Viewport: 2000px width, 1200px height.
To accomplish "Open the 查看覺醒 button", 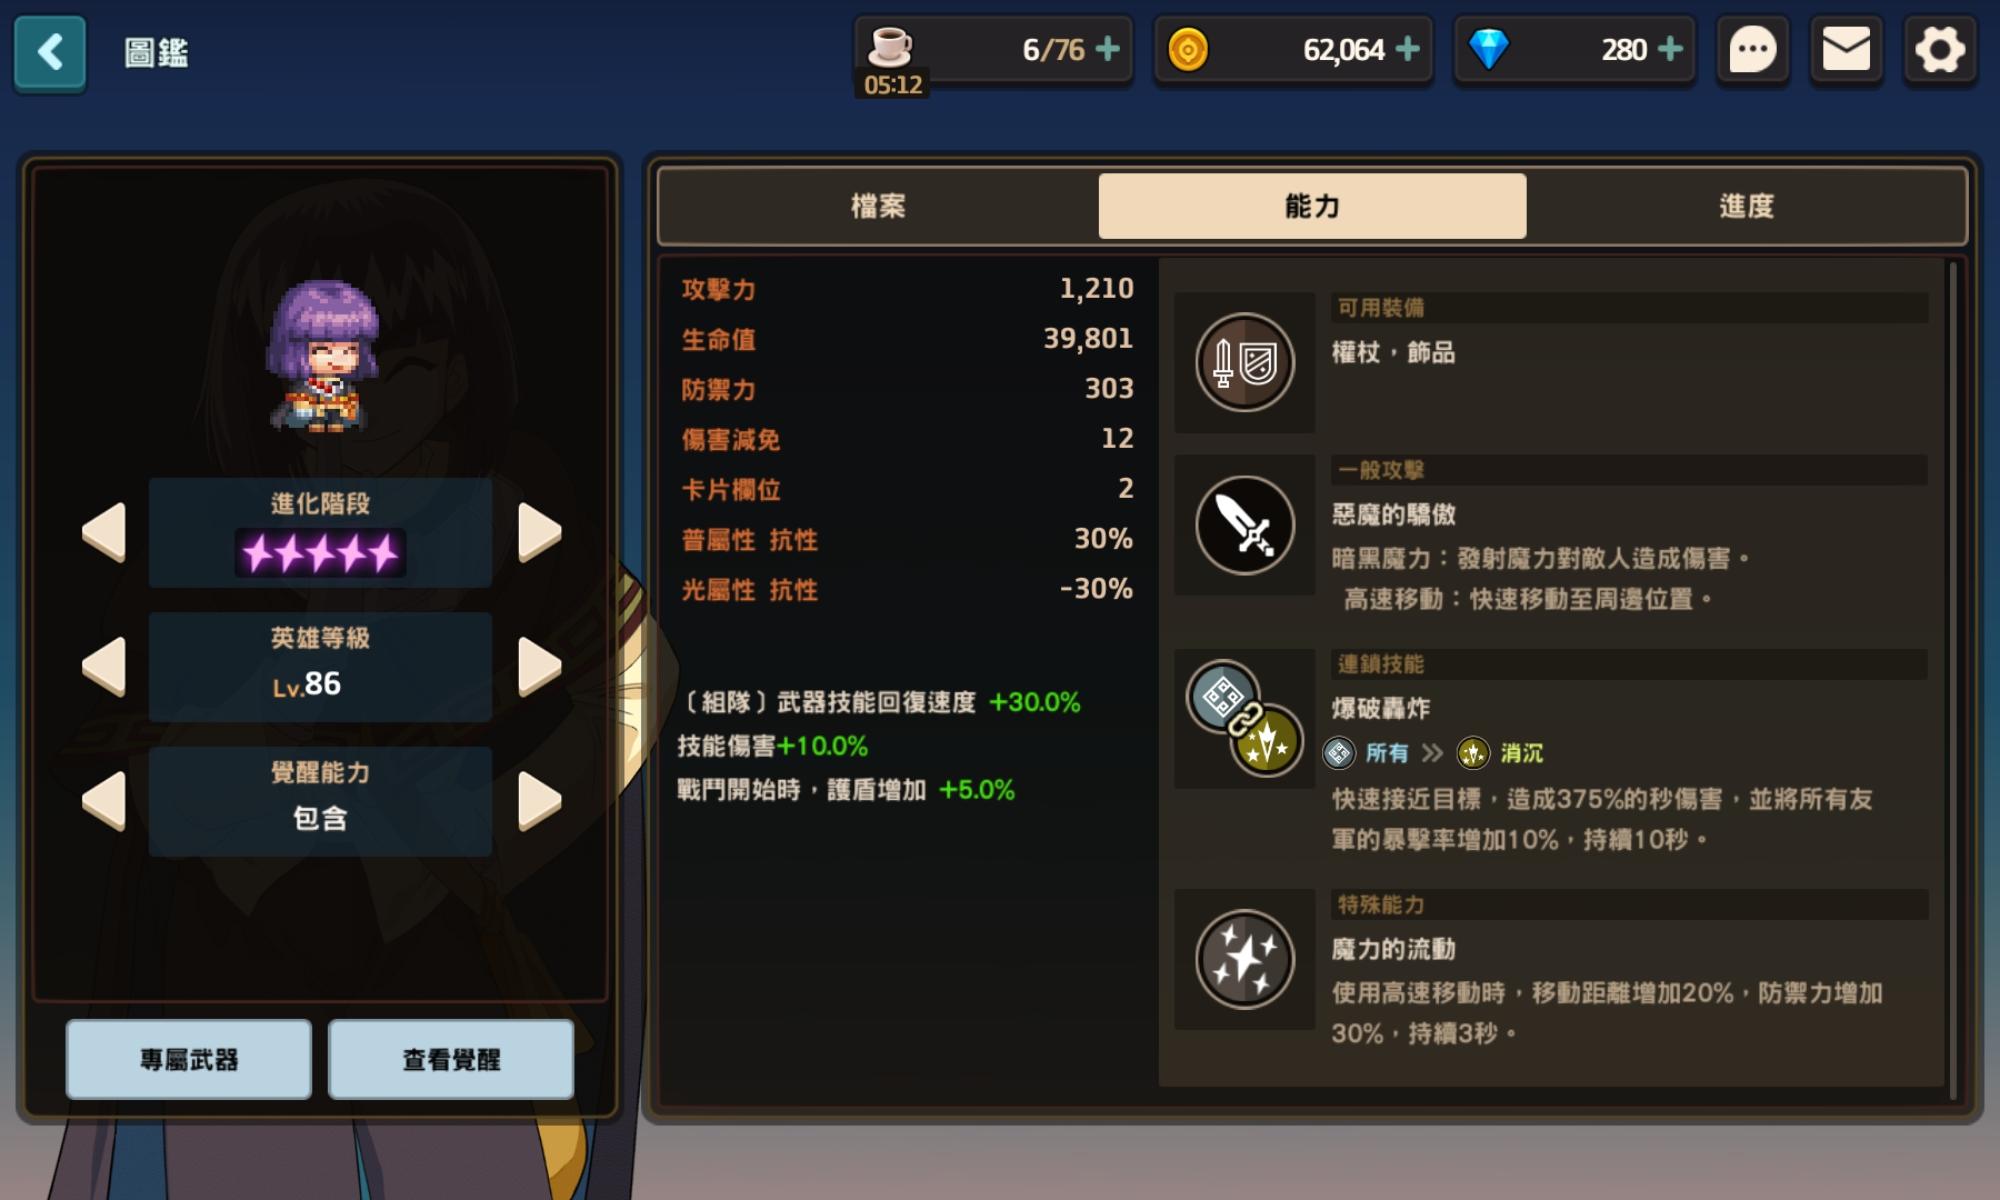I will point(451,1059).
